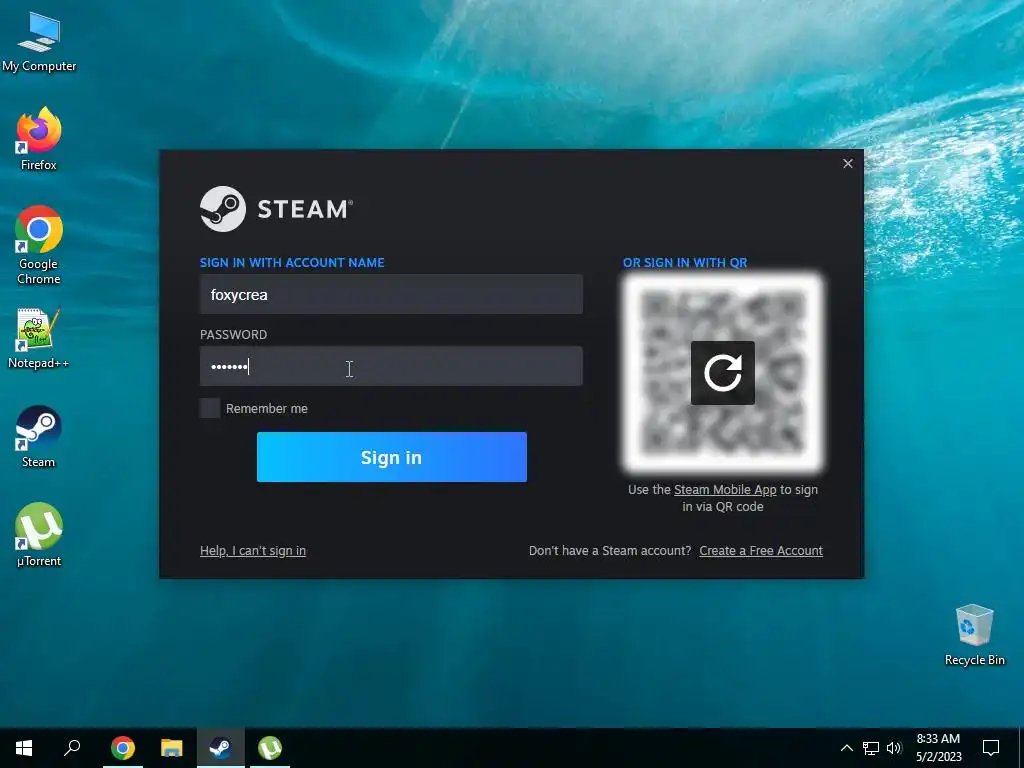Refresh the Steam QR code
This screenshot has width=1024, height=768.
[722, 373]
